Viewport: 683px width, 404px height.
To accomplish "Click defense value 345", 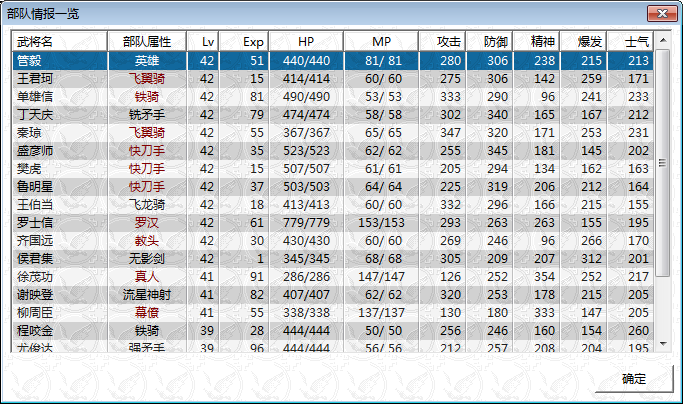I will tap(497, 151).
